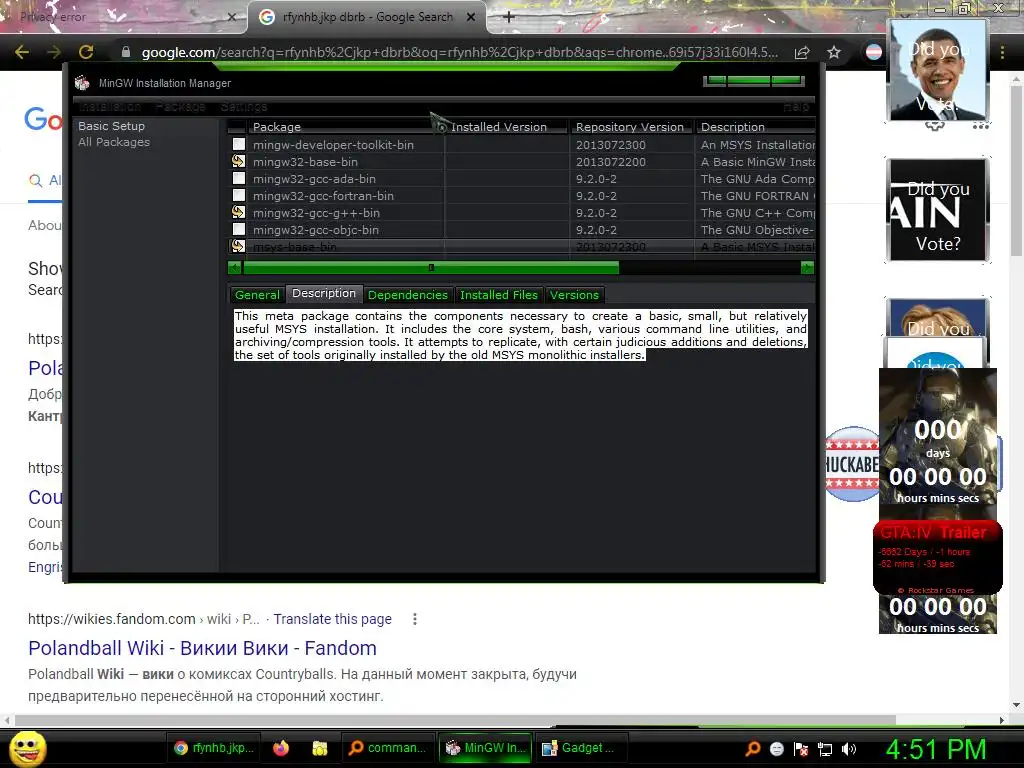
Task: Click the action center flag tray icon
Action: [801, 749]
